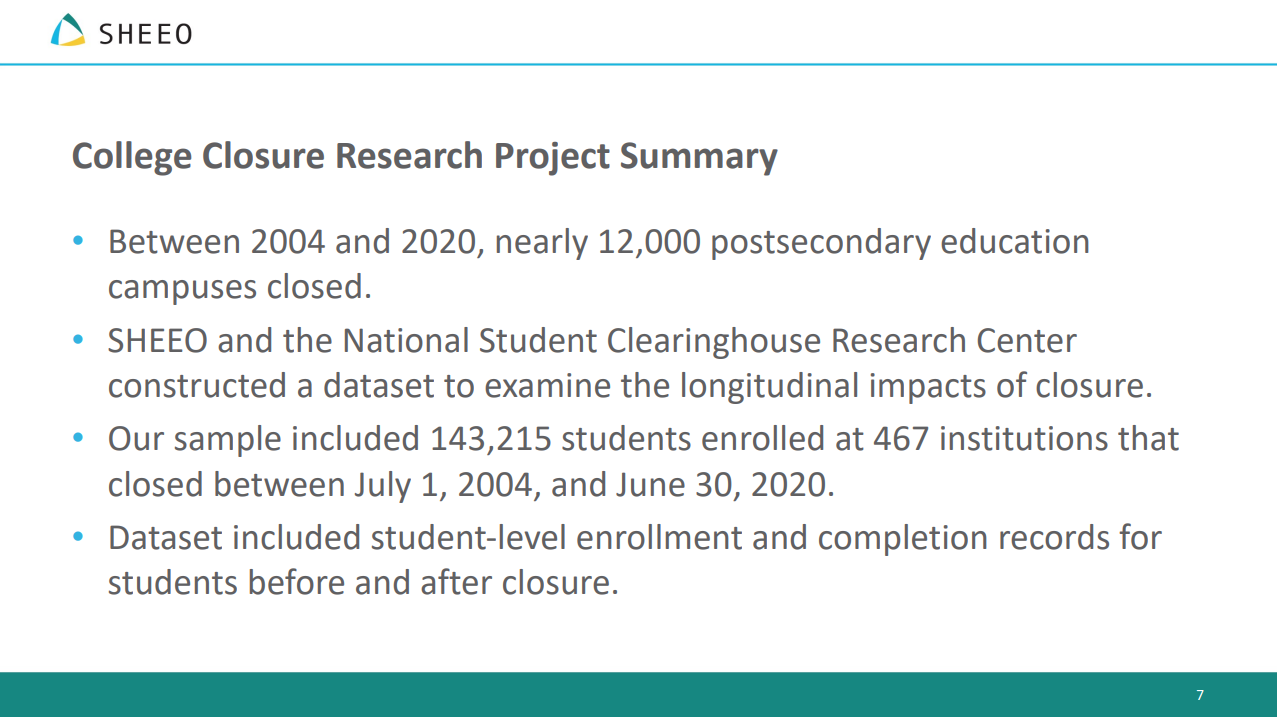The height and width of the screenshot is (717, 1277).
Task: Click the first bullet point marker
Action: pyautogui.click(x=78, y=242)
